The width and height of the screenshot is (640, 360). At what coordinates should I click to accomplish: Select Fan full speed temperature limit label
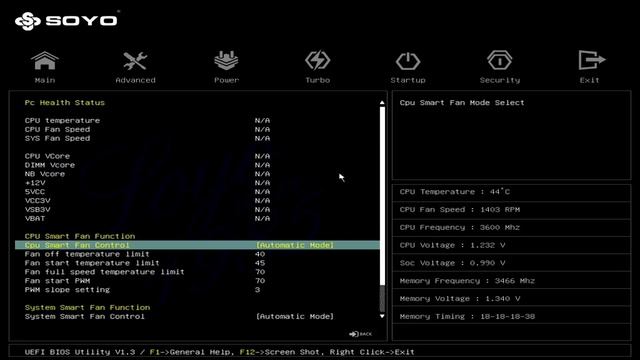[104, 272]
